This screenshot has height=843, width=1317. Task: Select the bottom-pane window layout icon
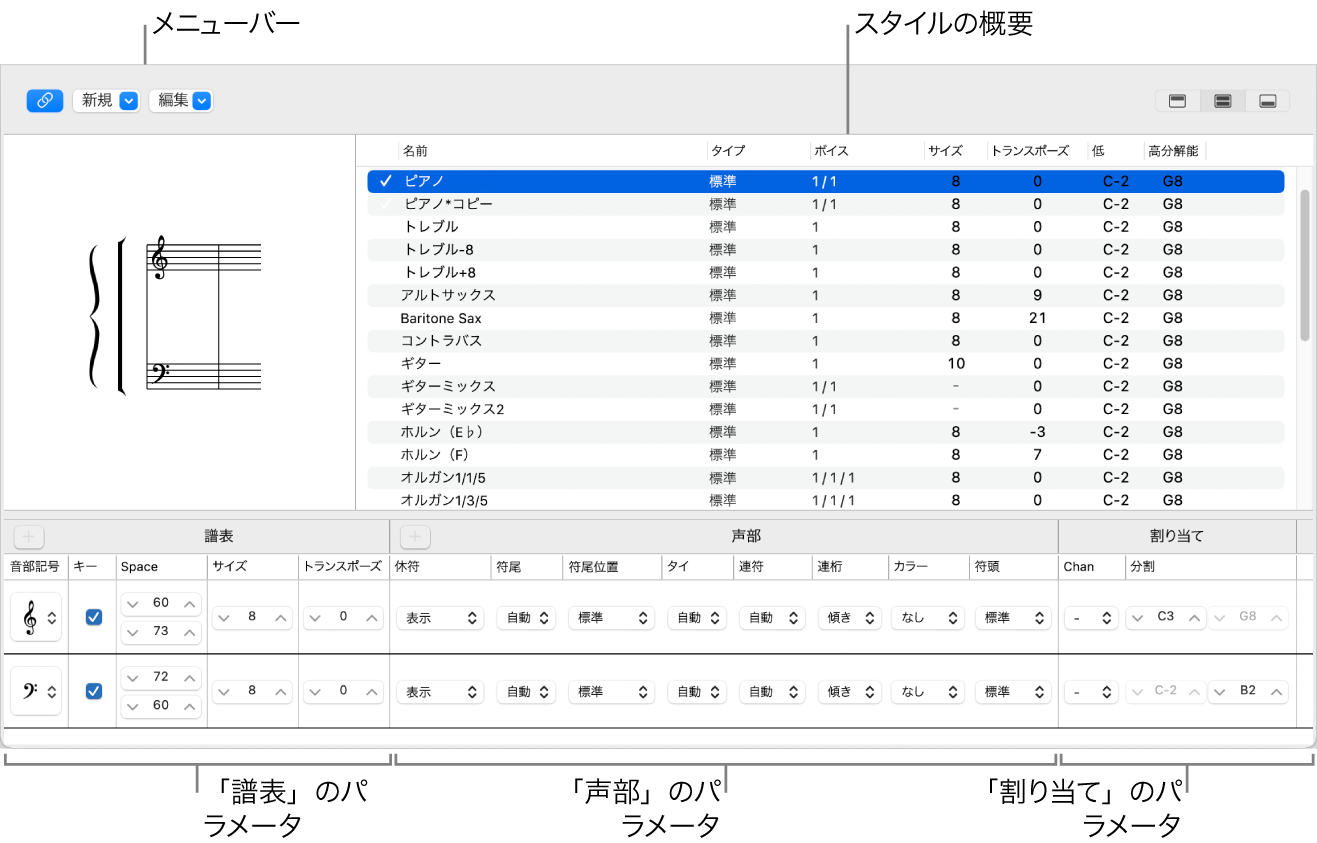1266,100
